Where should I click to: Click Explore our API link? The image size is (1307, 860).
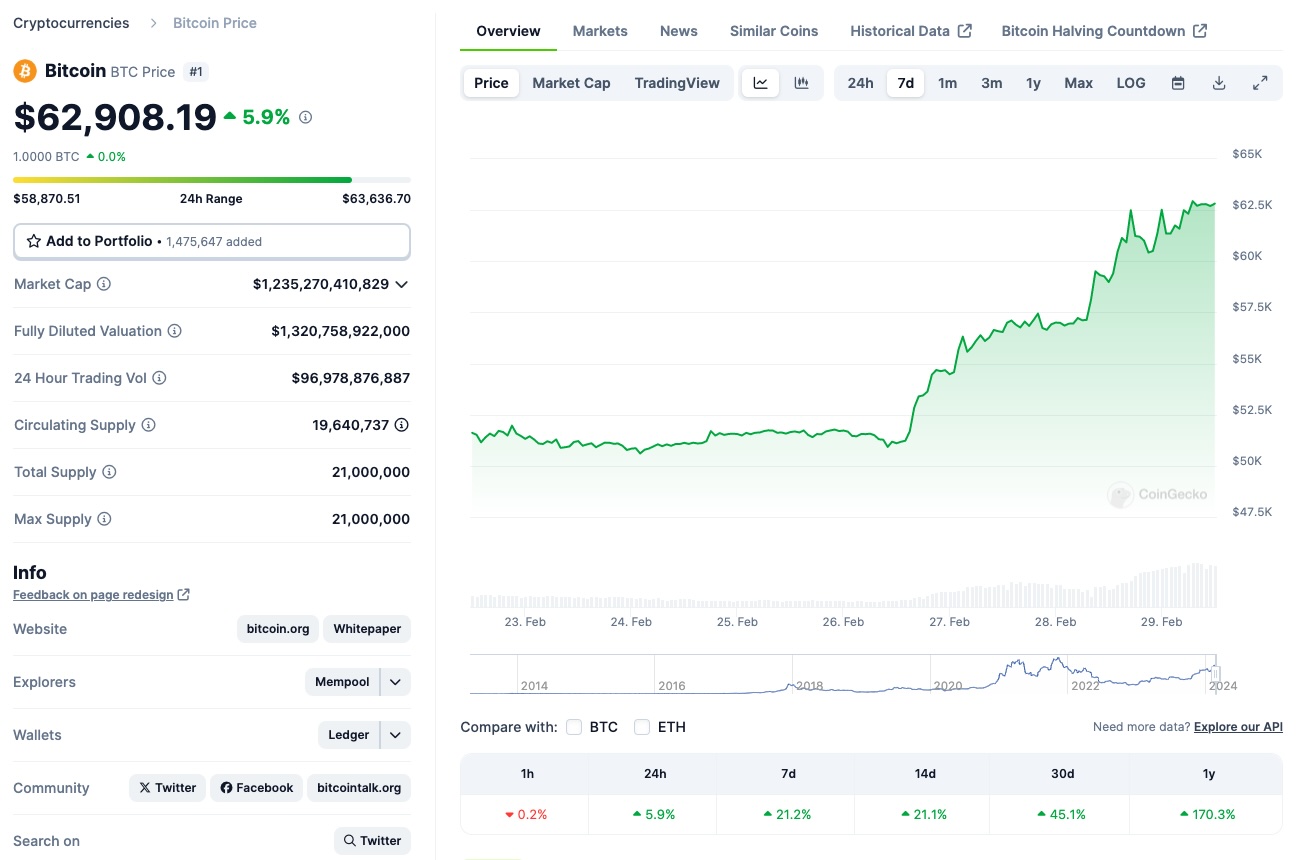point(1238,727)
